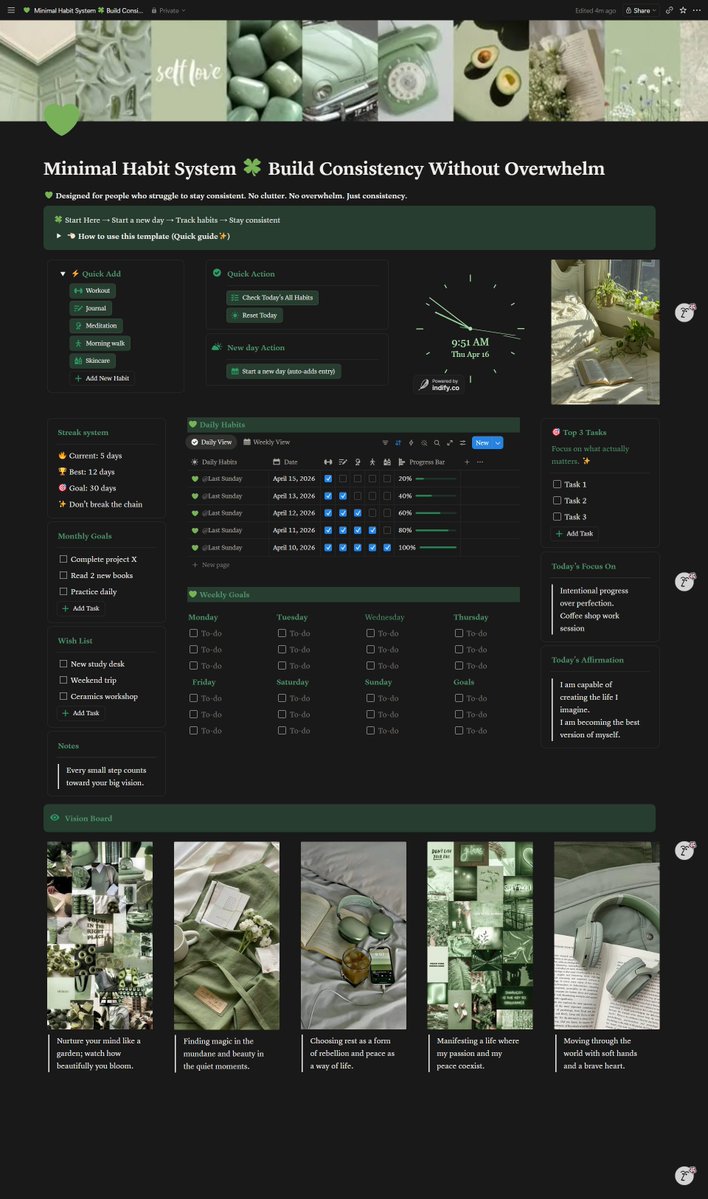
Task: Click Start a new day button
Action: tap(284, 371)
